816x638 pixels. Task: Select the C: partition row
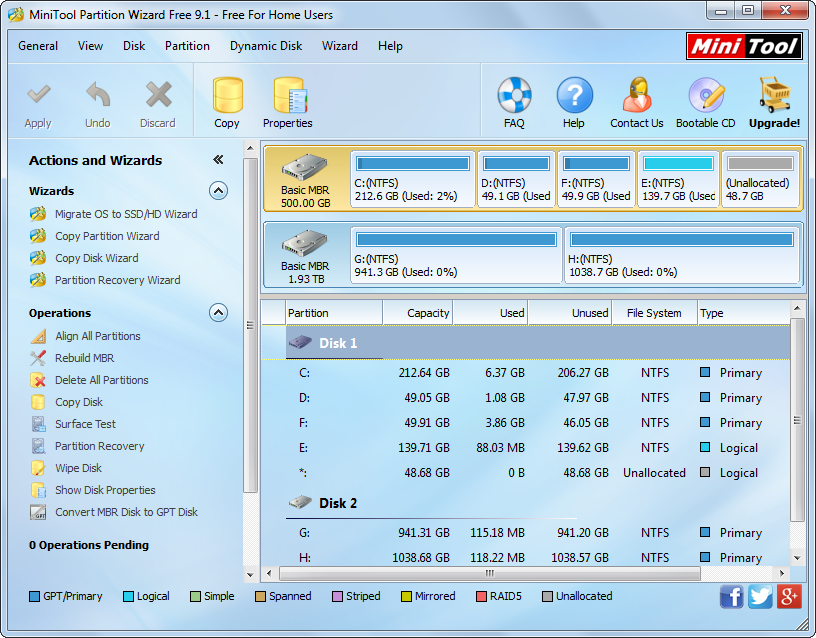pyautogui.click(x=526, y=373)
